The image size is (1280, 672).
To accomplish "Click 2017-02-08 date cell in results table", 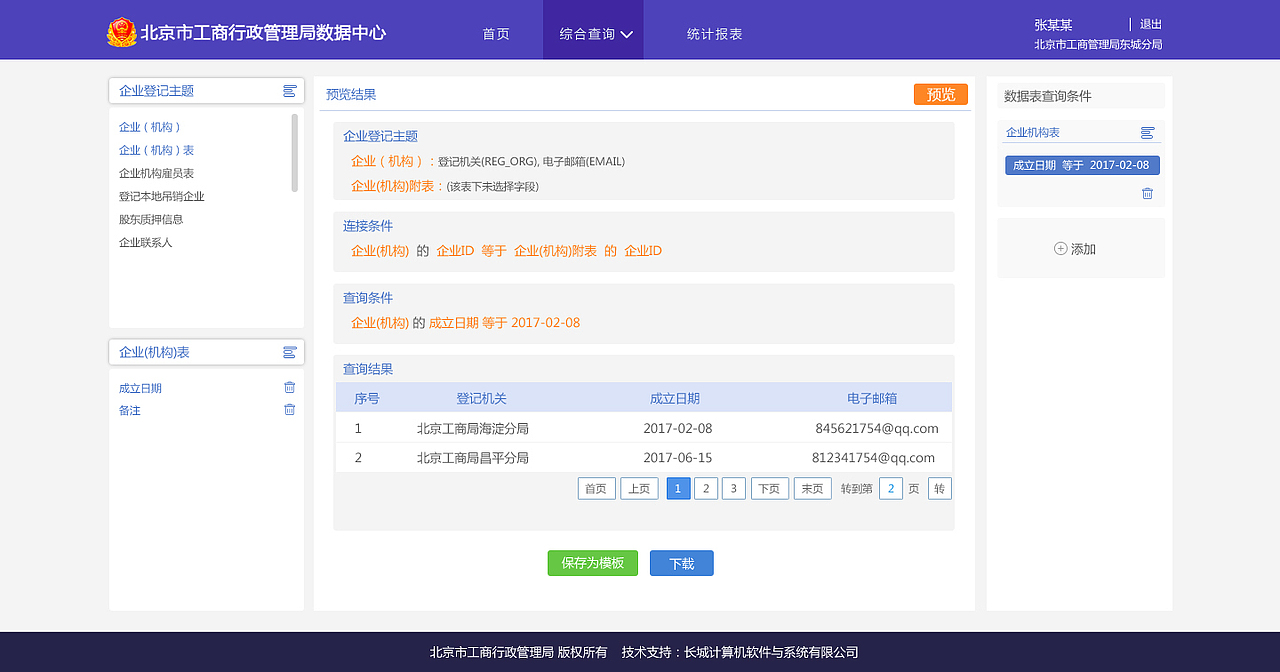I will [x=678, y=428].
